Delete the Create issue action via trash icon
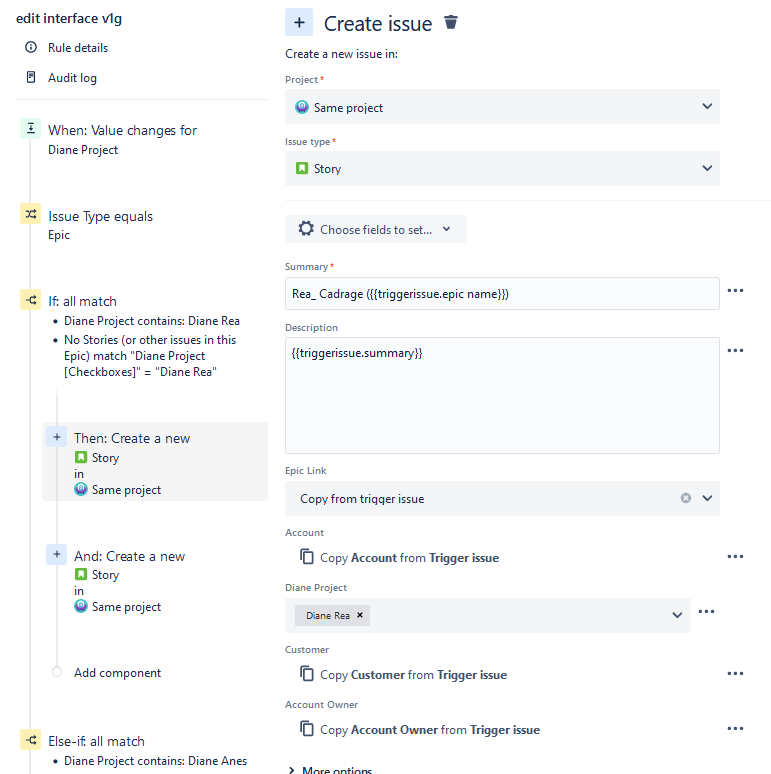Image resolution: width=771 pixels, height=774 pixels. click(x=451, y=23)
